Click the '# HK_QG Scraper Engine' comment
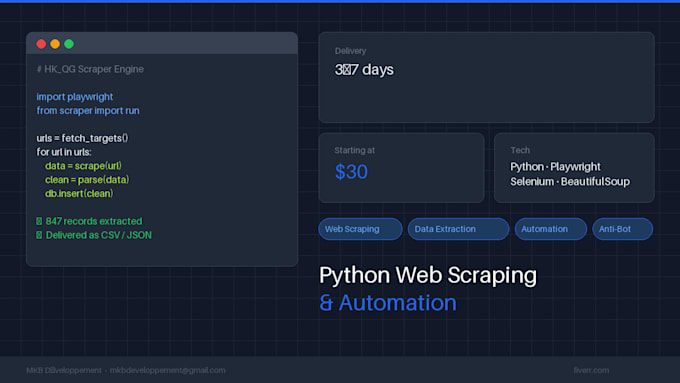 (x=90, y=69)
